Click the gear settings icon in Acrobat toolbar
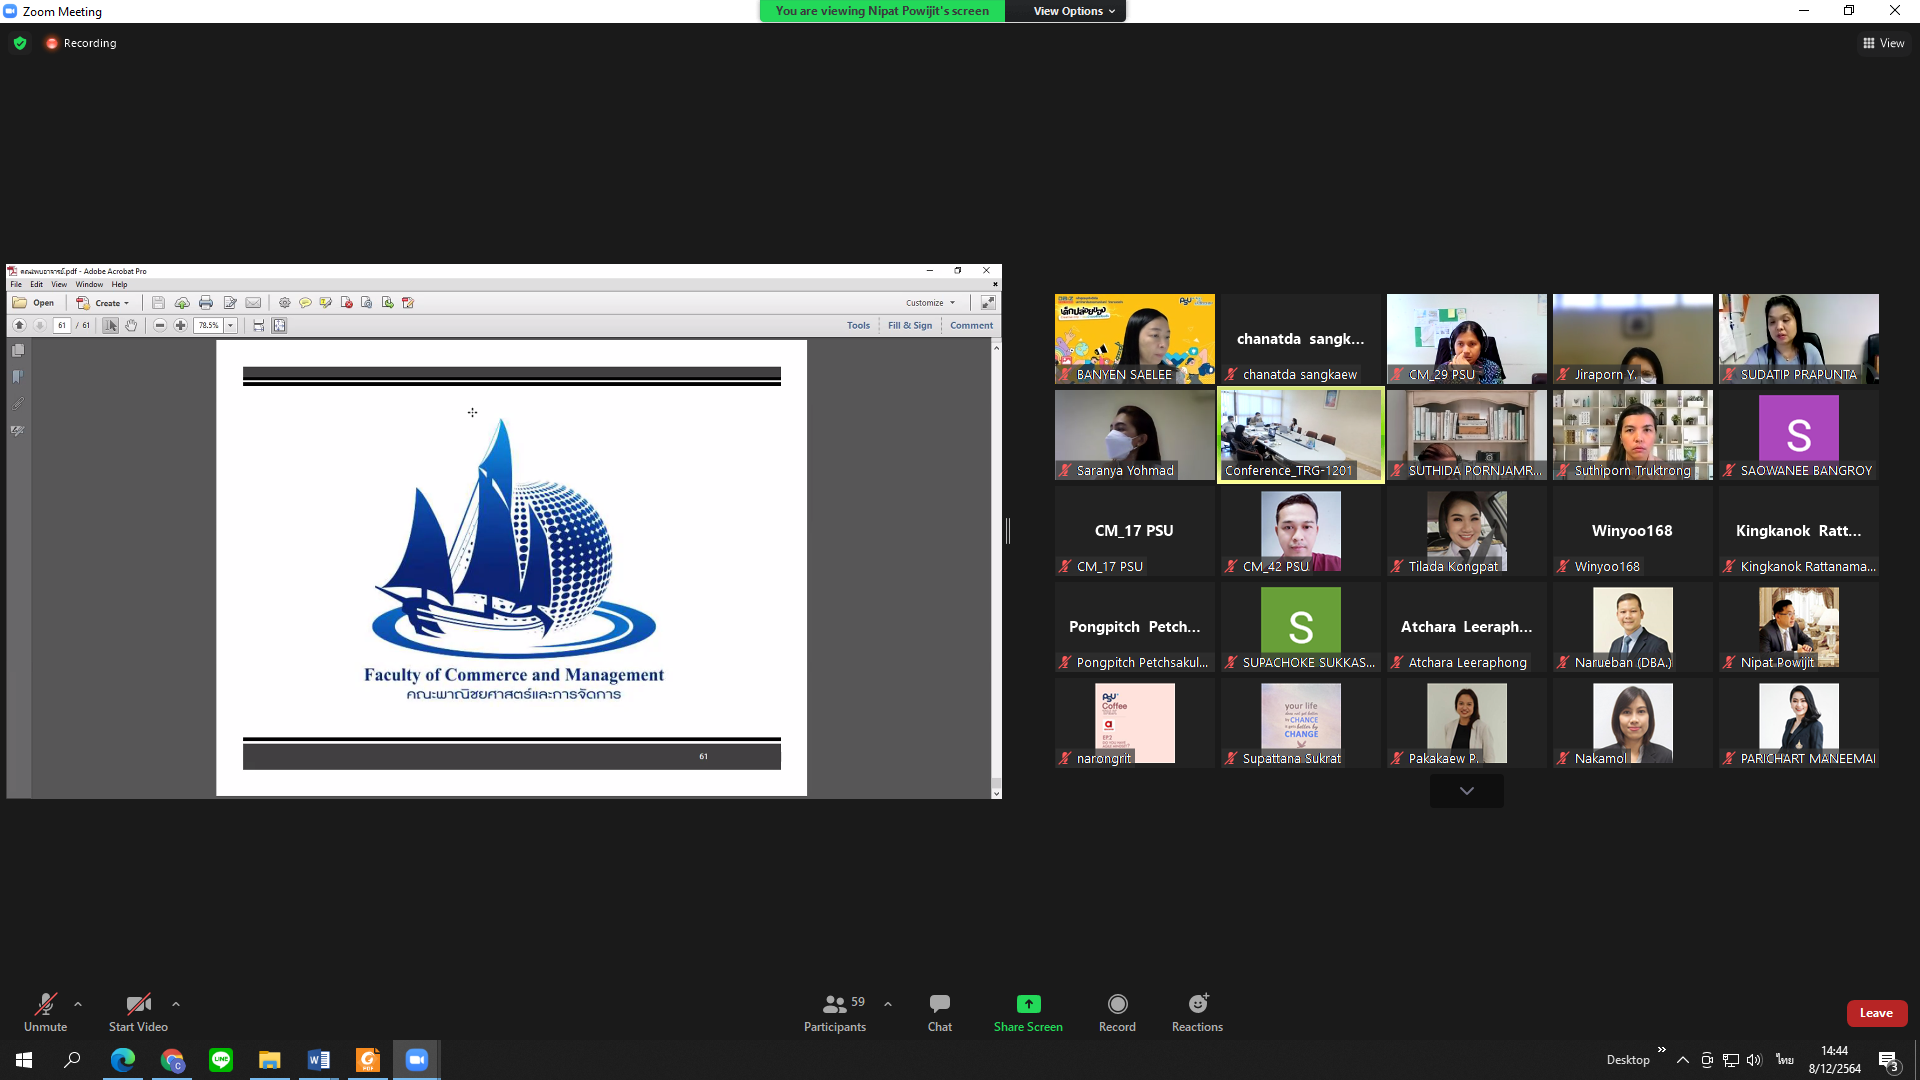 coord(284,303)
